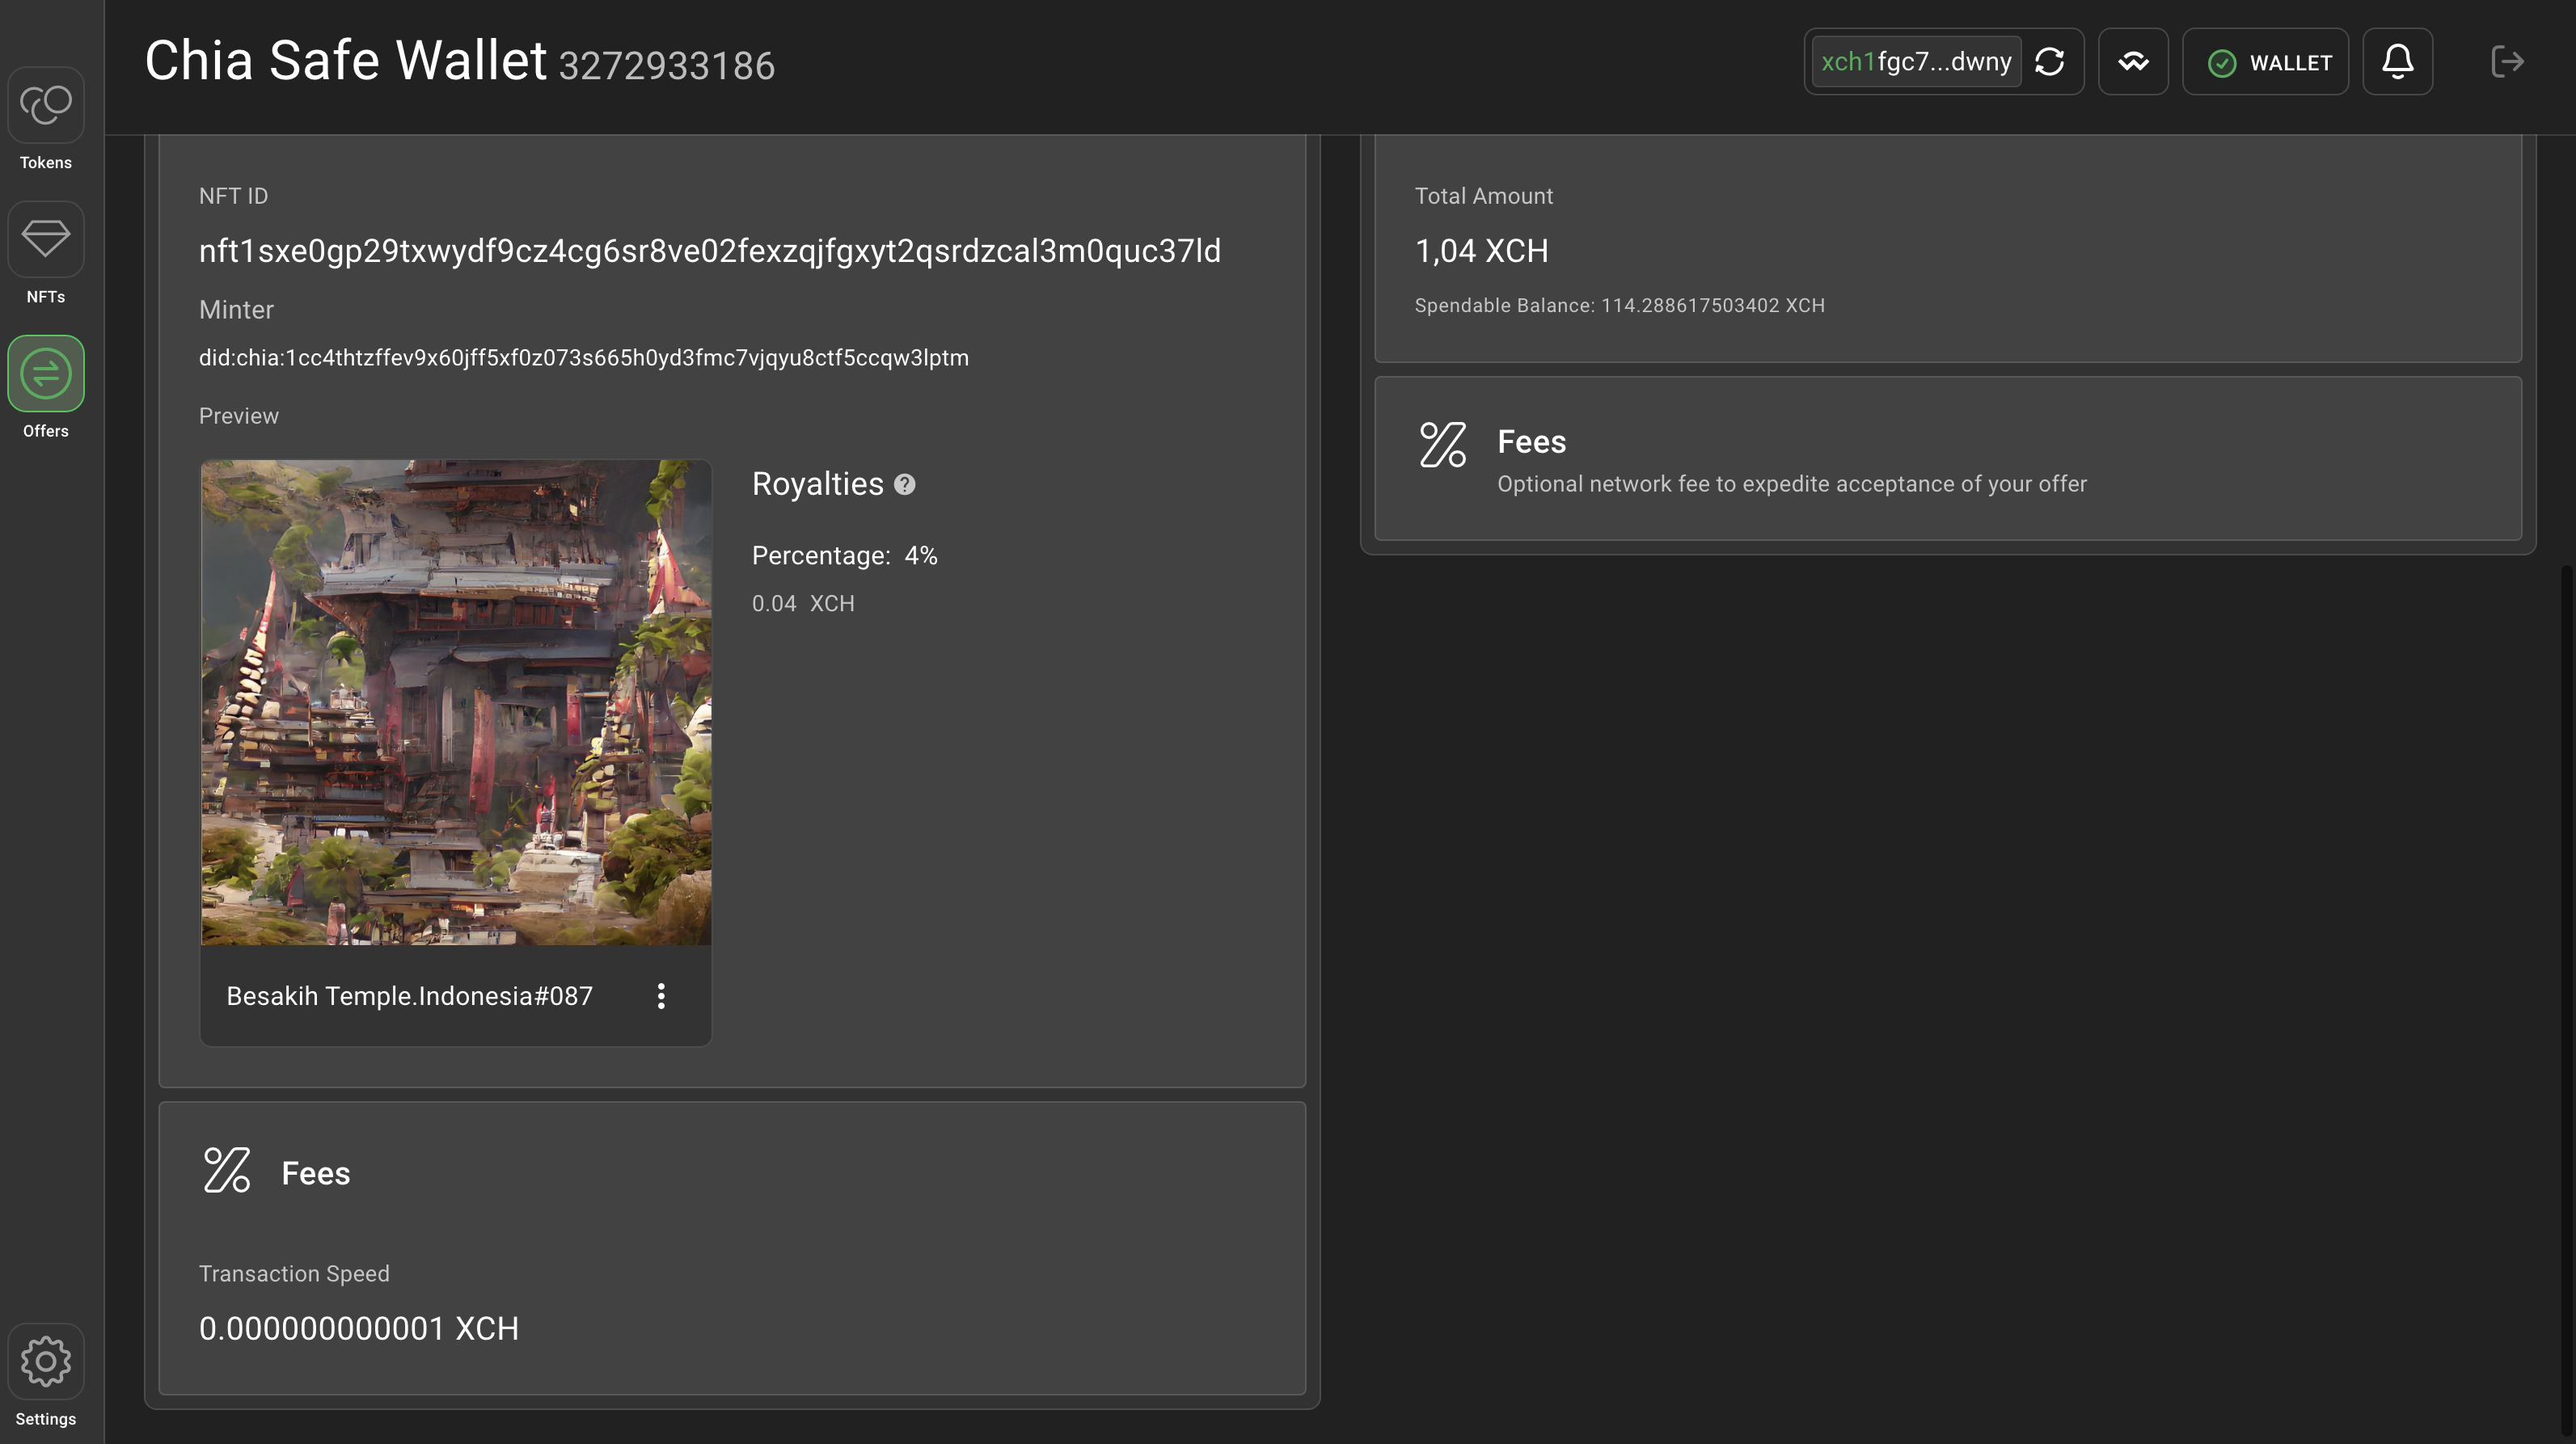This screenshot has height=1444, width=2576.
Task: Click the Besakih Temple.Indonesia#087 title
Action: point(409,995)
